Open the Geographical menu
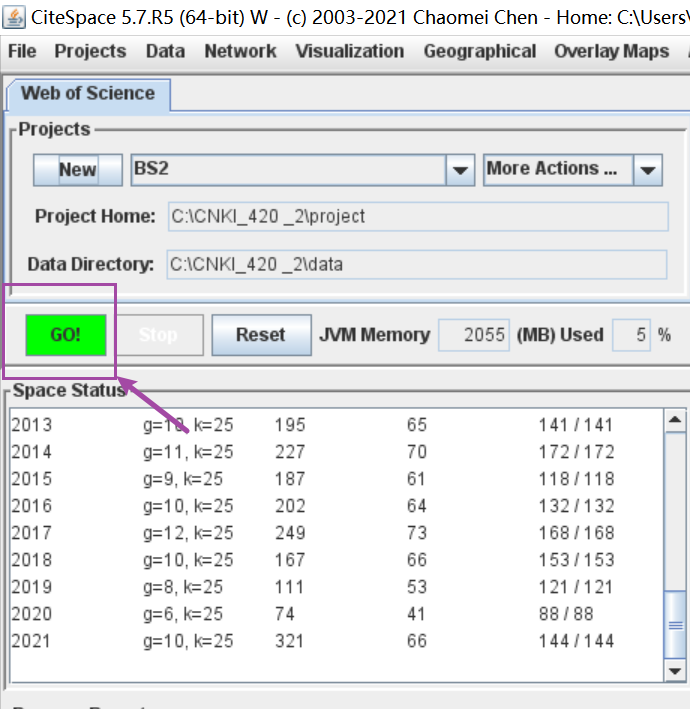The image size is (690, 709). [480, 51]
